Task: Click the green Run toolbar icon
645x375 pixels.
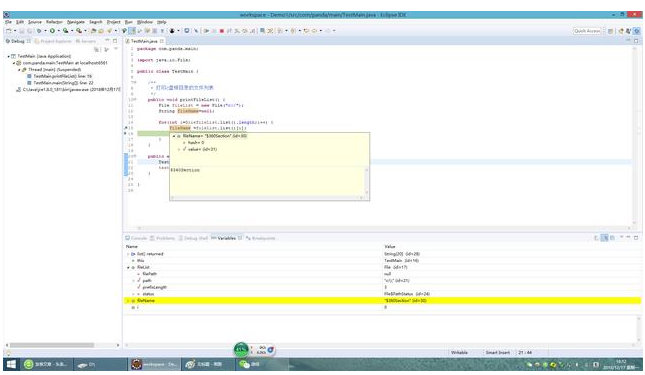Action: [x=52, y=31]
